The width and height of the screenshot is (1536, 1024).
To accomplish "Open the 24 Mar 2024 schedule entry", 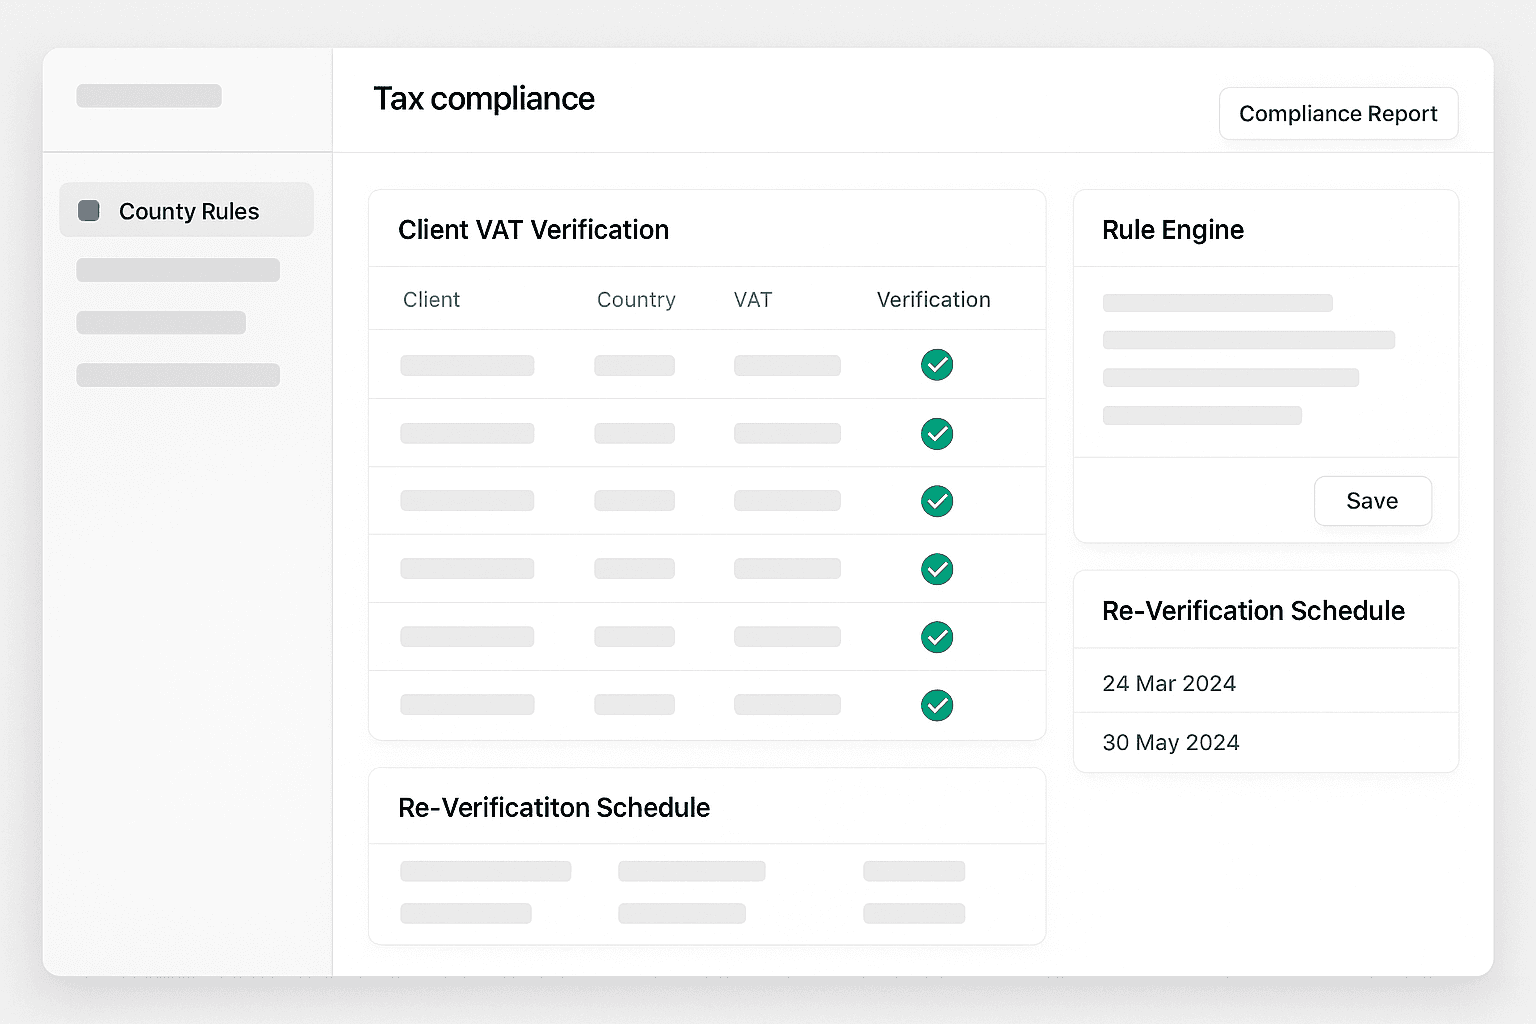I will coord(1168,683).
